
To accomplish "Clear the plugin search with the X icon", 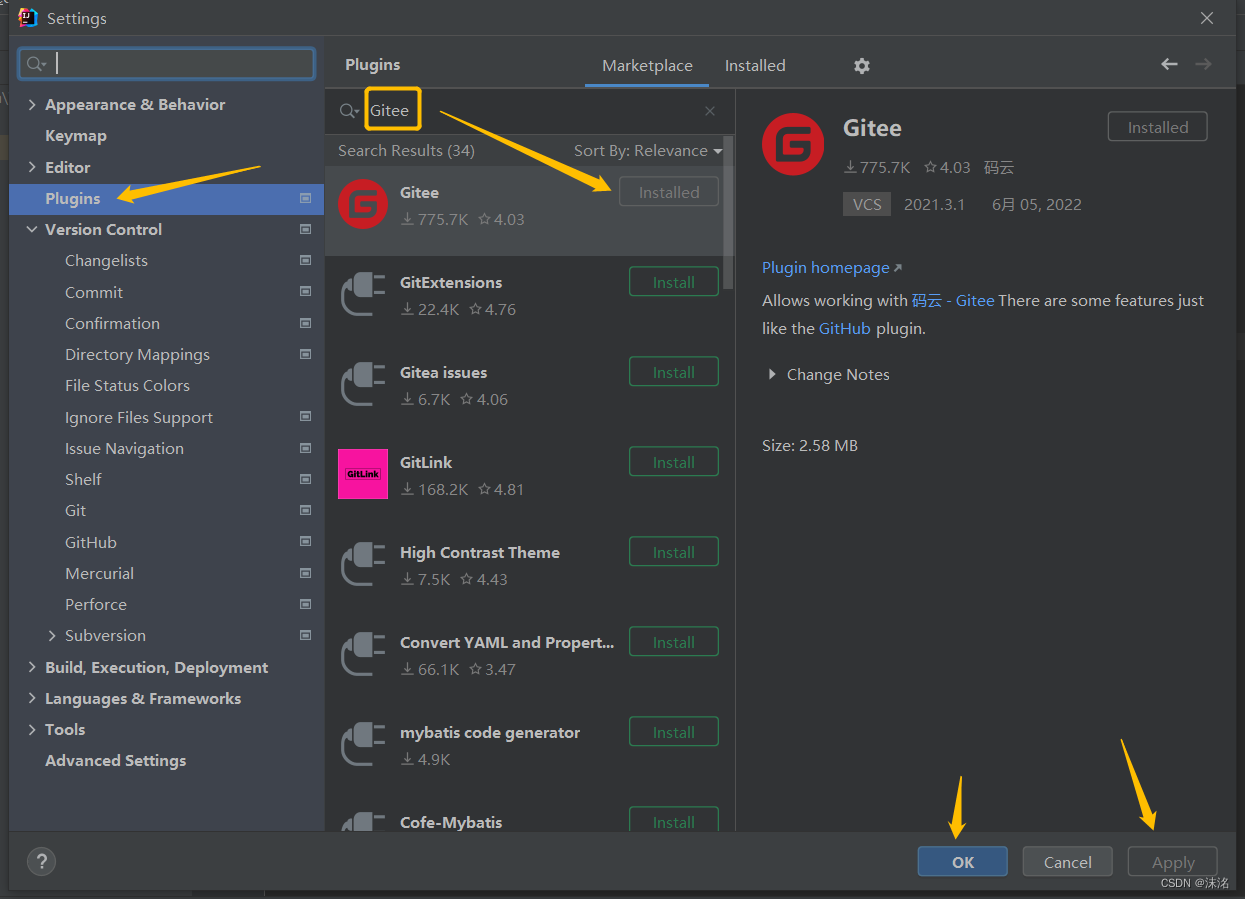I will (710, 111).
